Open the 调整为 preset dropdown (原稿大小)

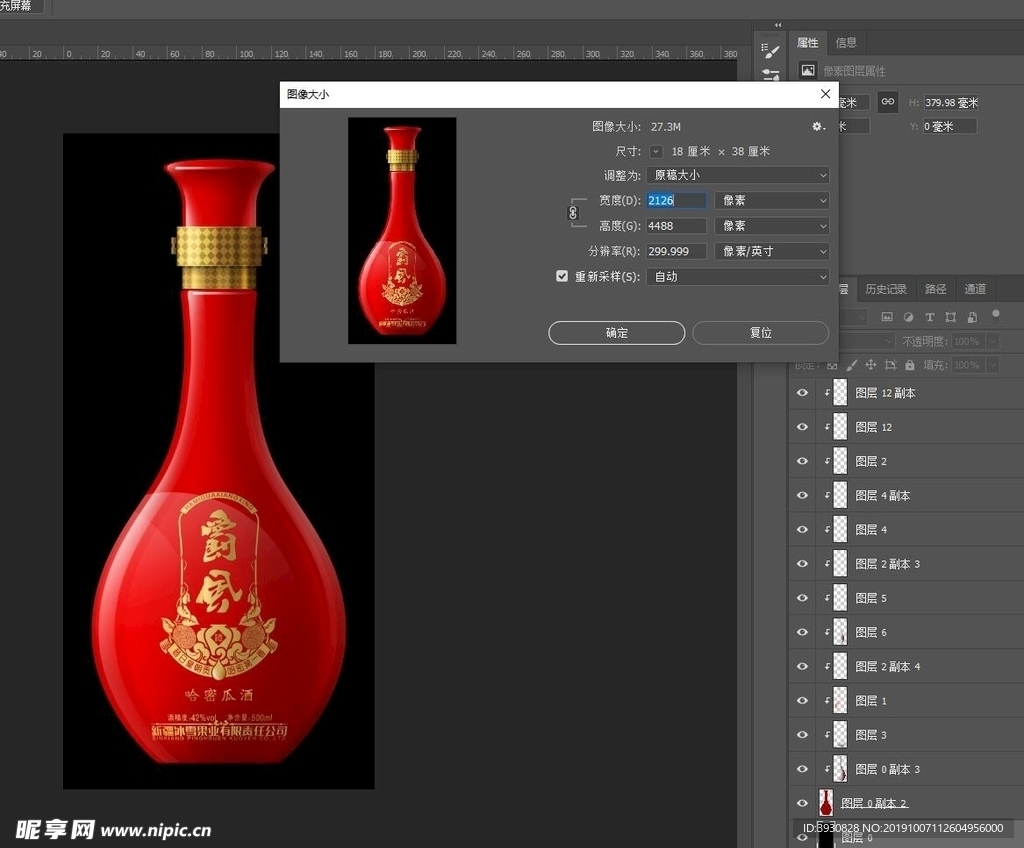point(738,175)
